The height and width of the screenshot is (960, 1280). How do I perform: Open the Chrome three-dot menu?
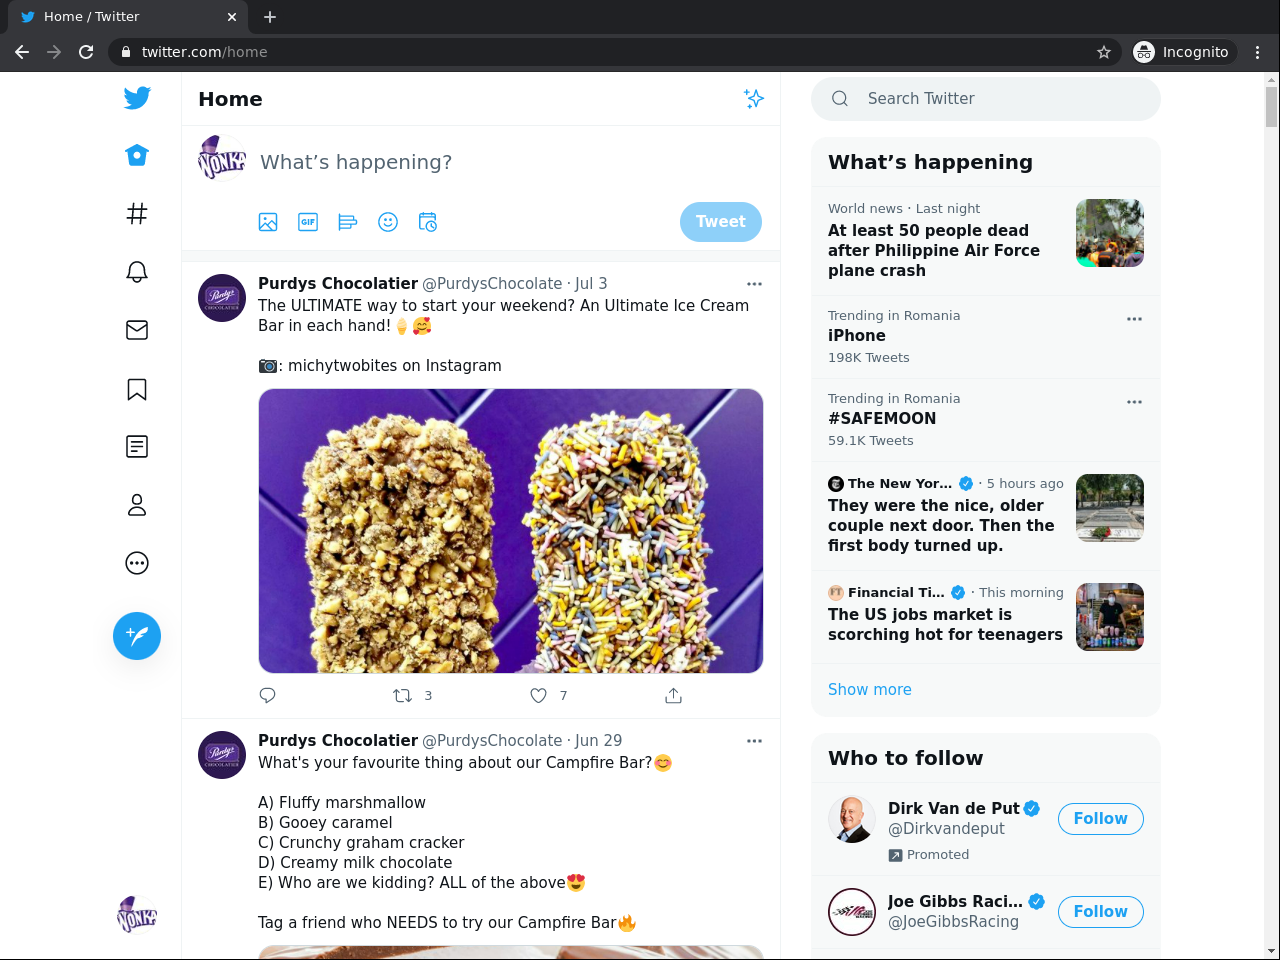point(1258,52)
